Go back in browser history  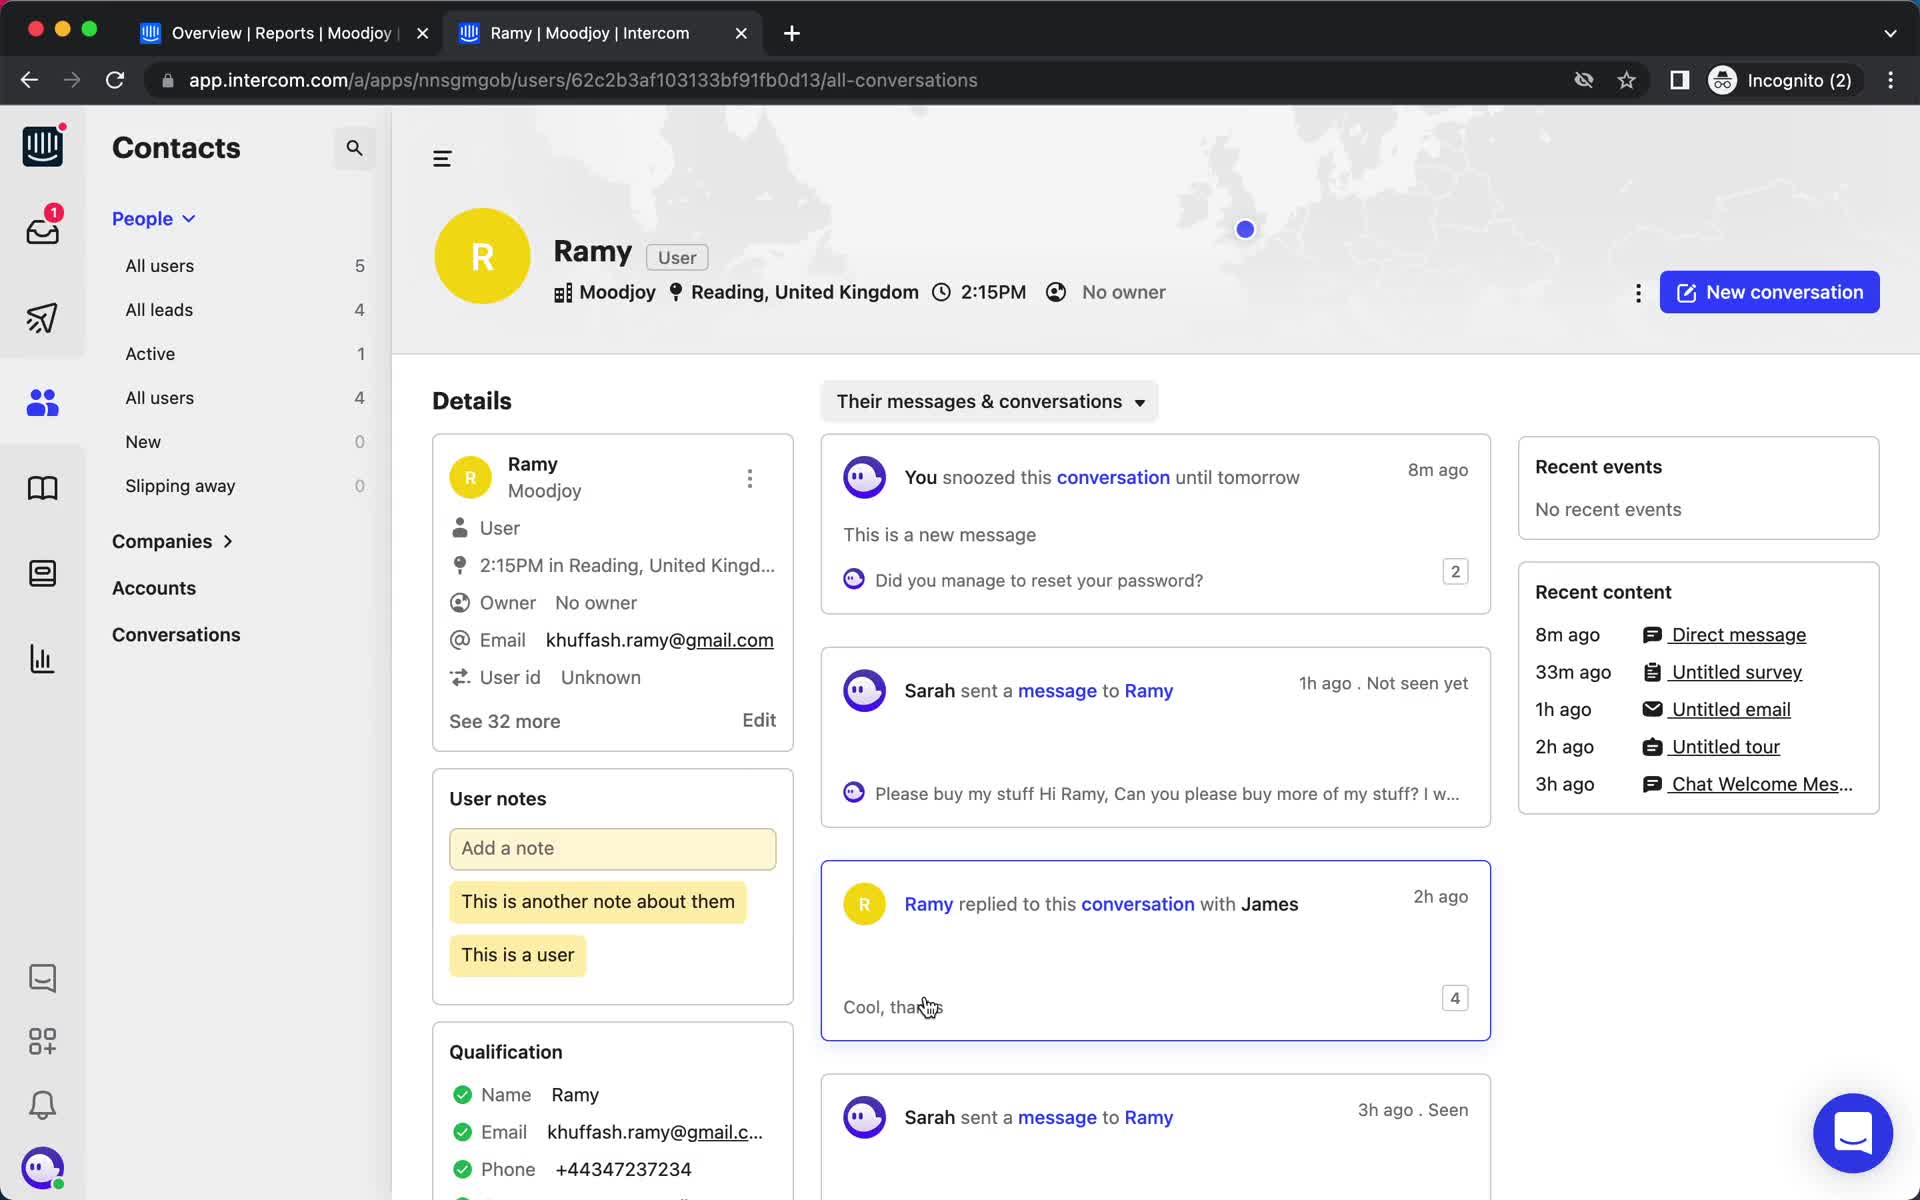29,80
